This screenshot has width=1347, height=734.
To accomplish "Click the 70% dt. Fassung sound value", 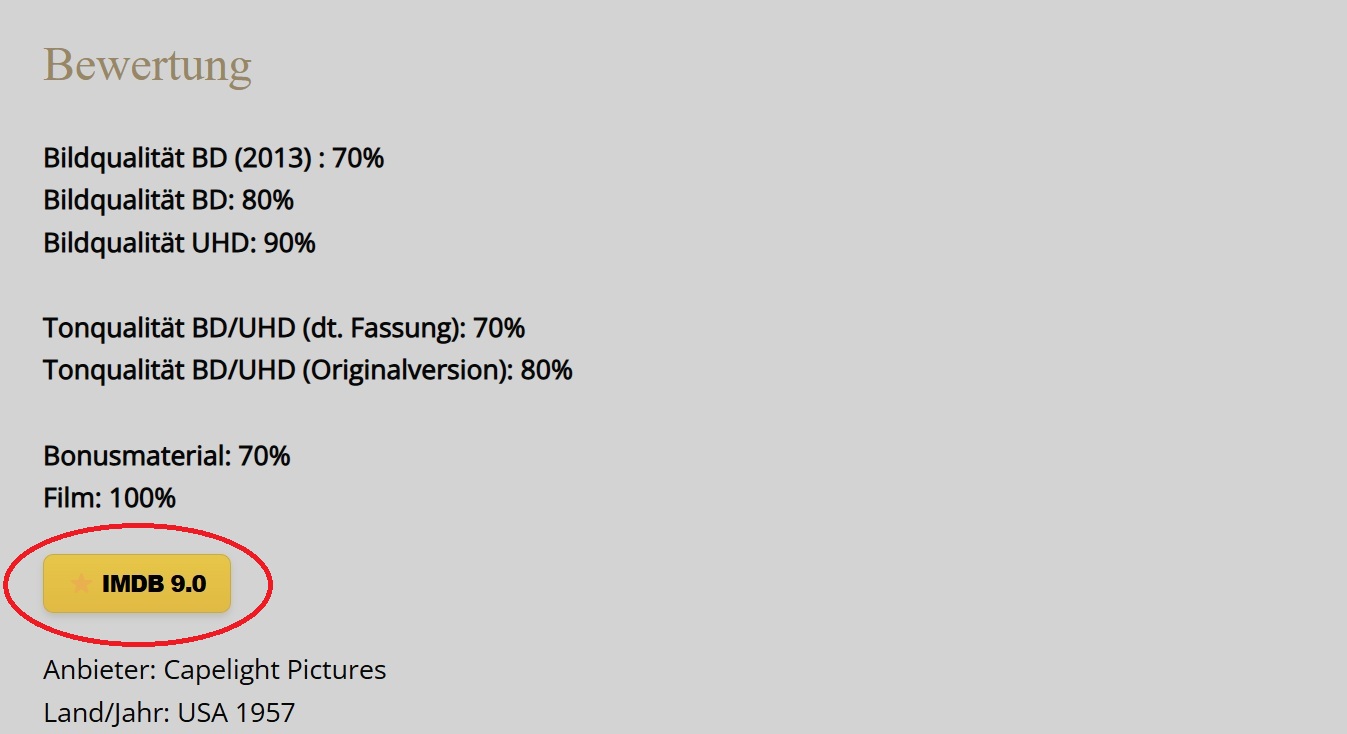I will [499, 328].
